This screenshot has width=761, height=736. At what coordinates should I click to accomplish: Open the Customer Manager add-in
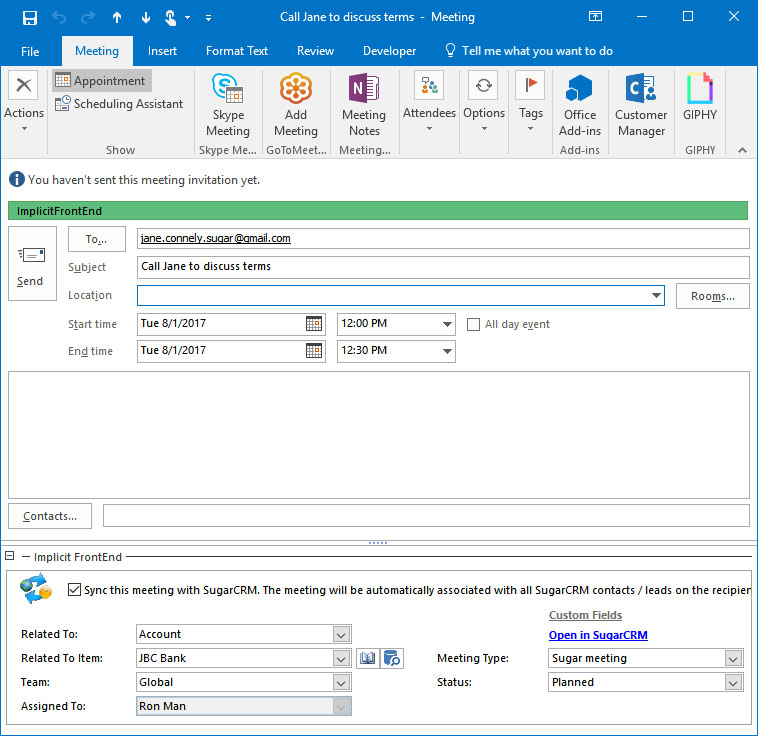pos(641,105)
